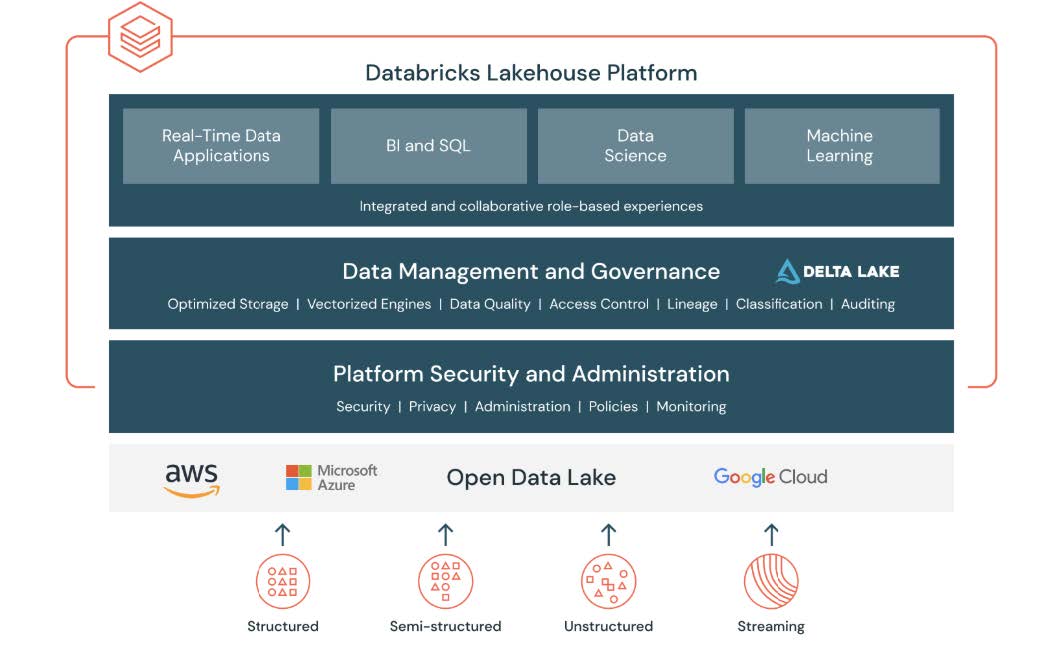Click the Policies label
Screen dimensions: 1038x651
click(613, 407)
